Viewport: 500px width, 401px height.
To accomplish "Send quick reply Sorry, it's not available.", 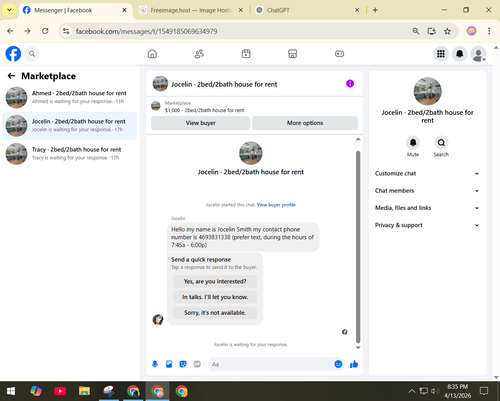I will pyautogui.click(x=215, y=313).
